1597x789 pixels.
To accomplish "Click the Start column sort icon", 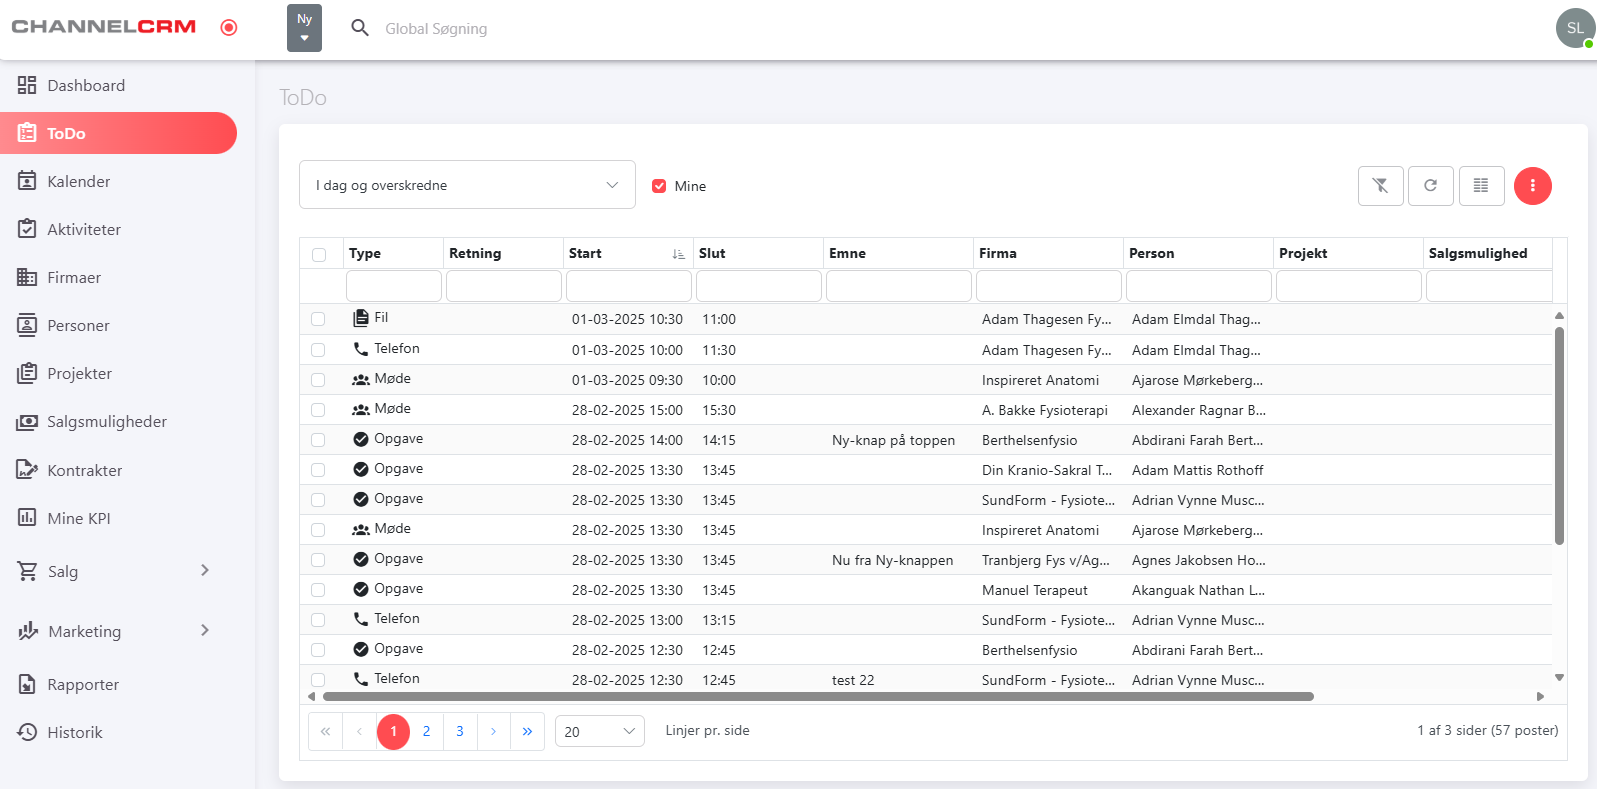I will [x=678, y=254].
